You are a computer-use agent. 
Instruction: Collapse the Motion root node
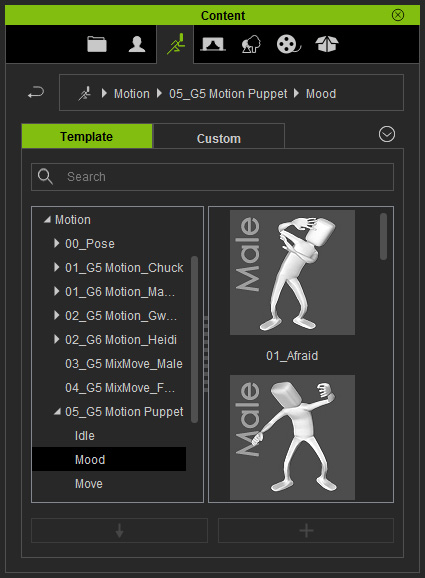pyautogui.click(x=47, y=220)
